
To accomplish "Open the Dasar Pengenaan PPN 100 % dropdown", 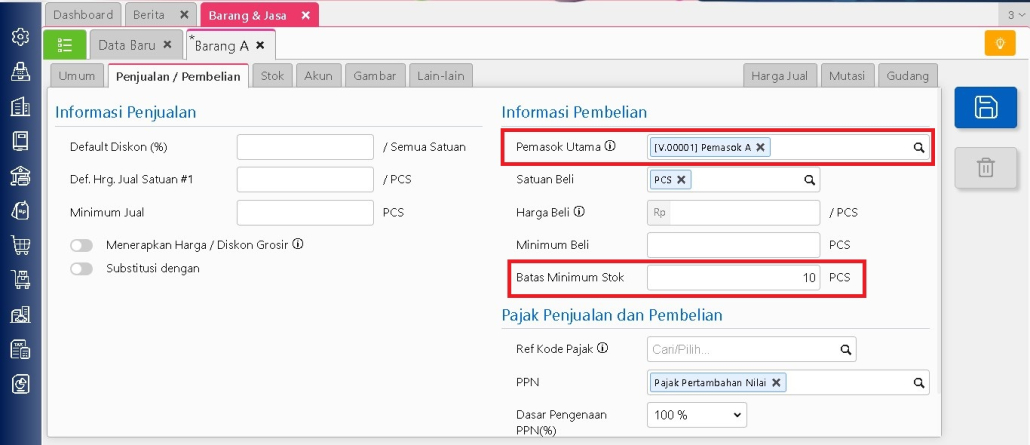I will pos(697,414).
